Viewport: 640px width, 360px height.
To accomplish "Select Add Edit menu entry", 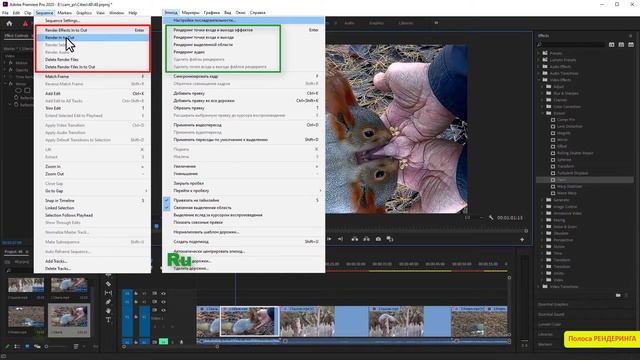I will 93,93.
